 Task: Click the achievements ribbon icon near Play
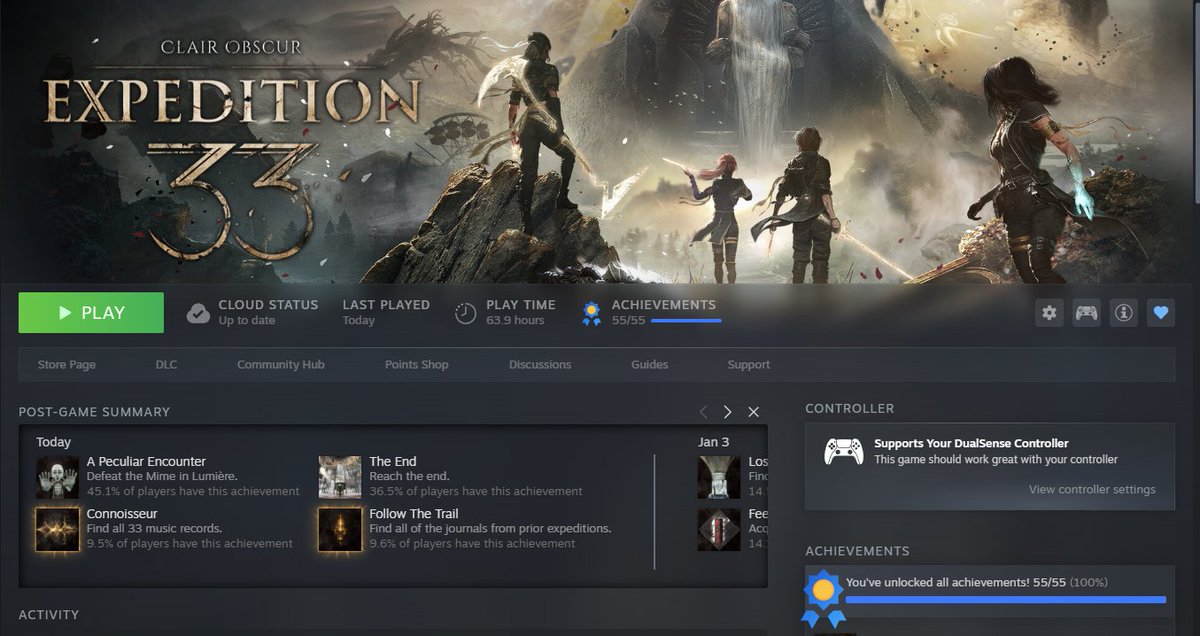(592, 313)
